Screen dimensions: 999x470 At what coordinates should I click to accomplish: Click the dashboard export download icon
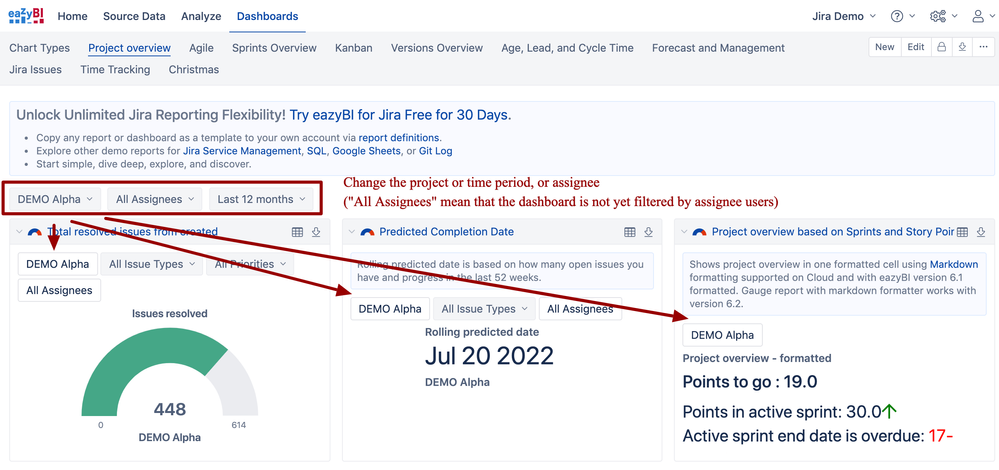pyautogui.click(x=962, y=47)
